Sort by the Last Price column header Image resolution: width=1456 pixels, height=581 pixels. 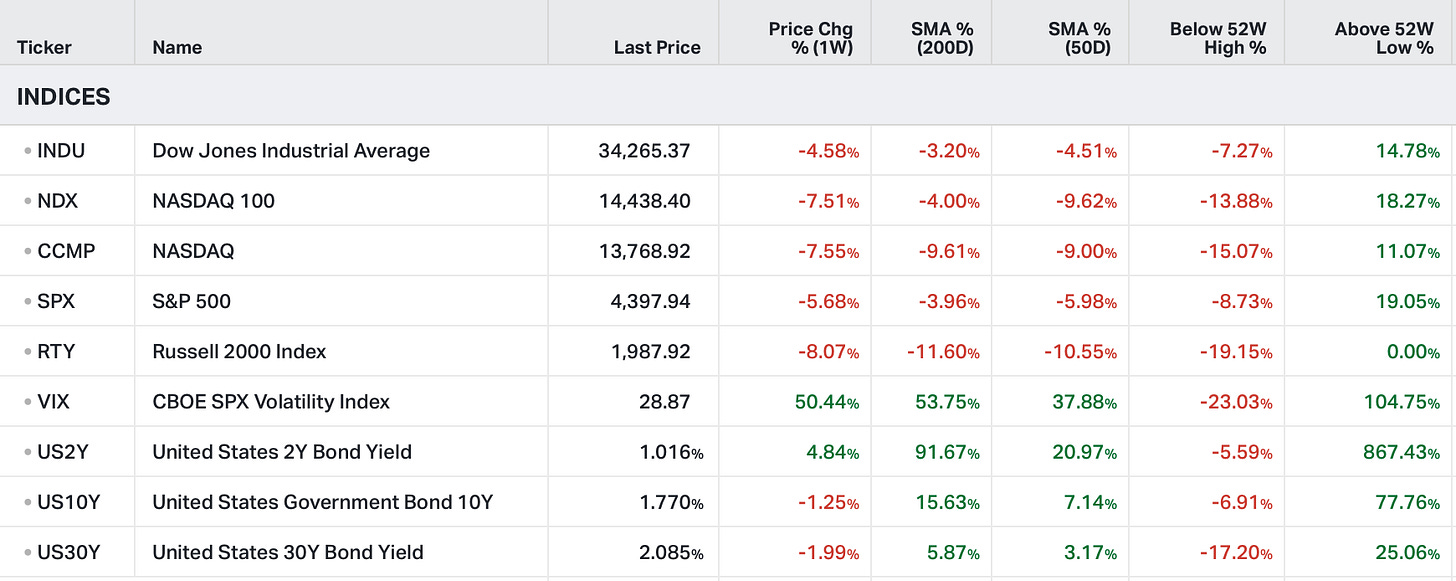[657, 47]
